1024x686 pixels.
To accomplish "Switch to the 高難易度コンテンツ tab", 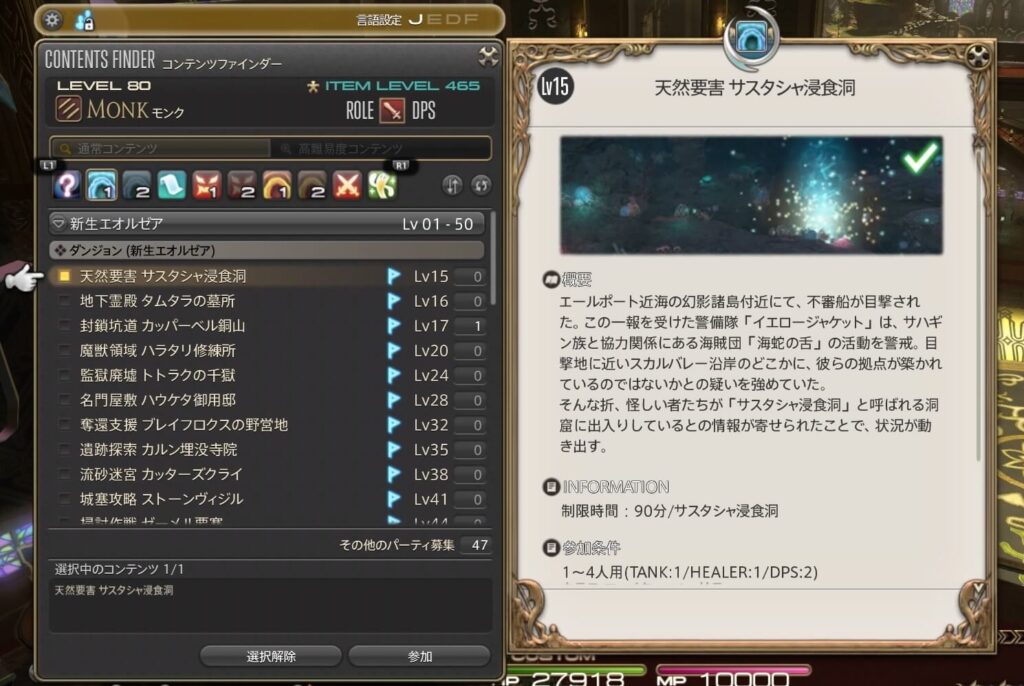I will click(x=380, y=148).
